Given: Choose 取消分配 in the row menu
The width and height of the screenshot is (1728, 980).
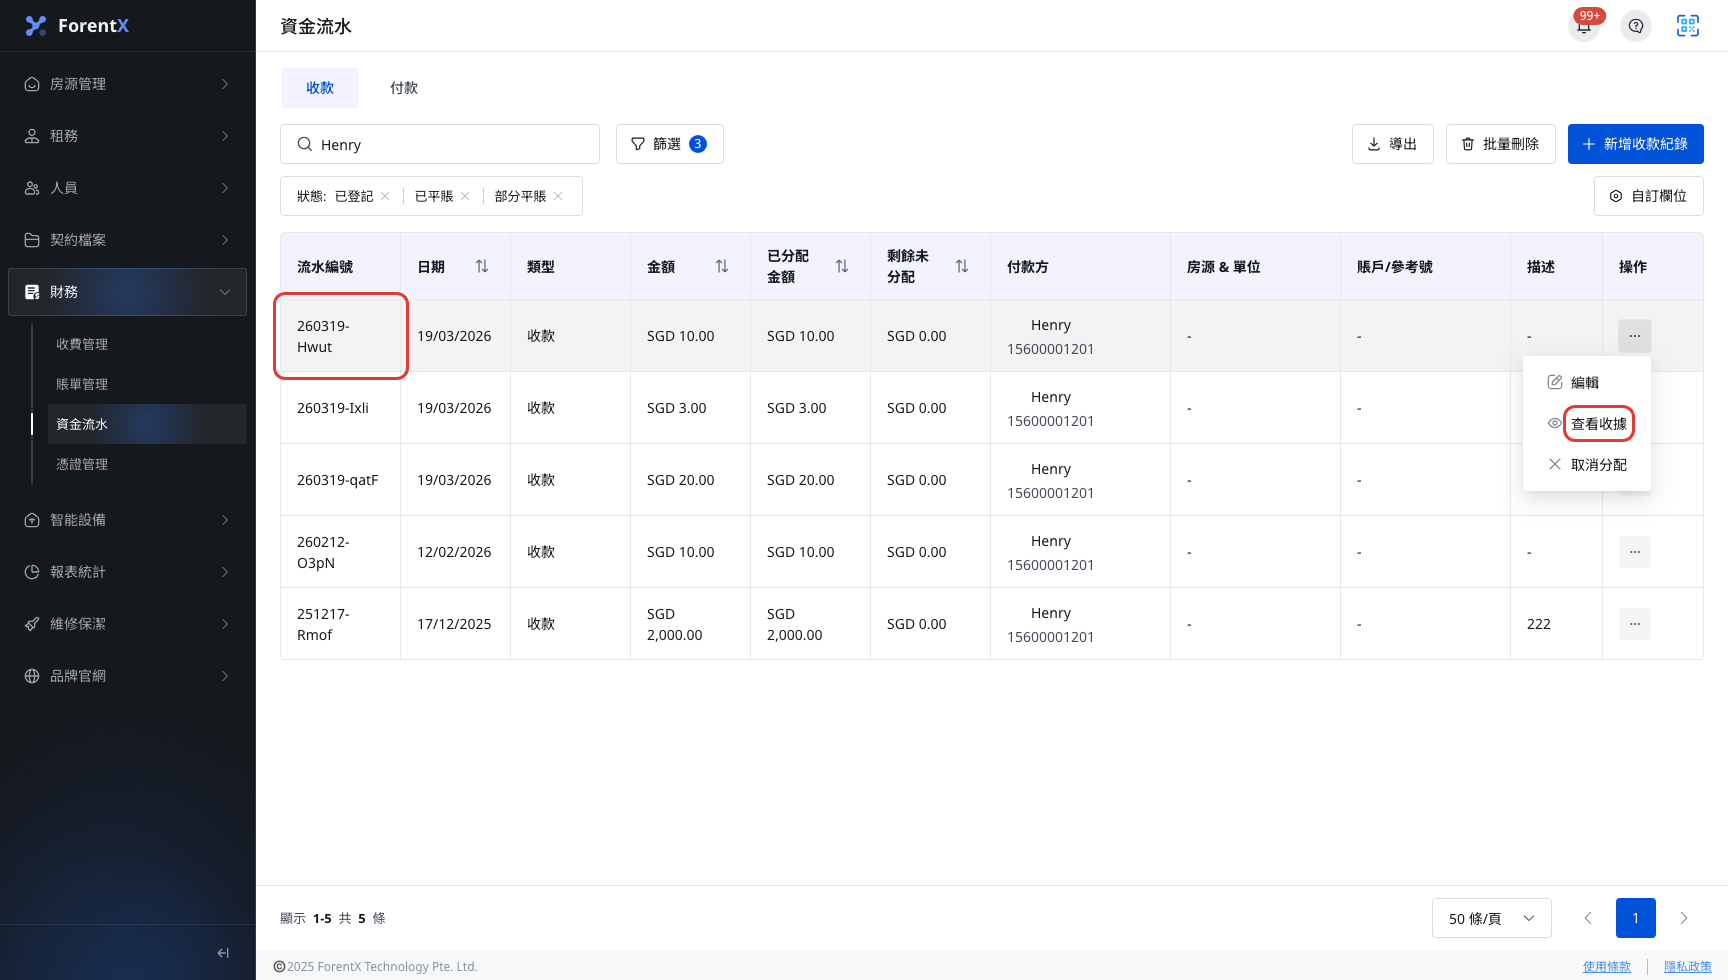Looking at the screenshot, I should (1587, 465).
